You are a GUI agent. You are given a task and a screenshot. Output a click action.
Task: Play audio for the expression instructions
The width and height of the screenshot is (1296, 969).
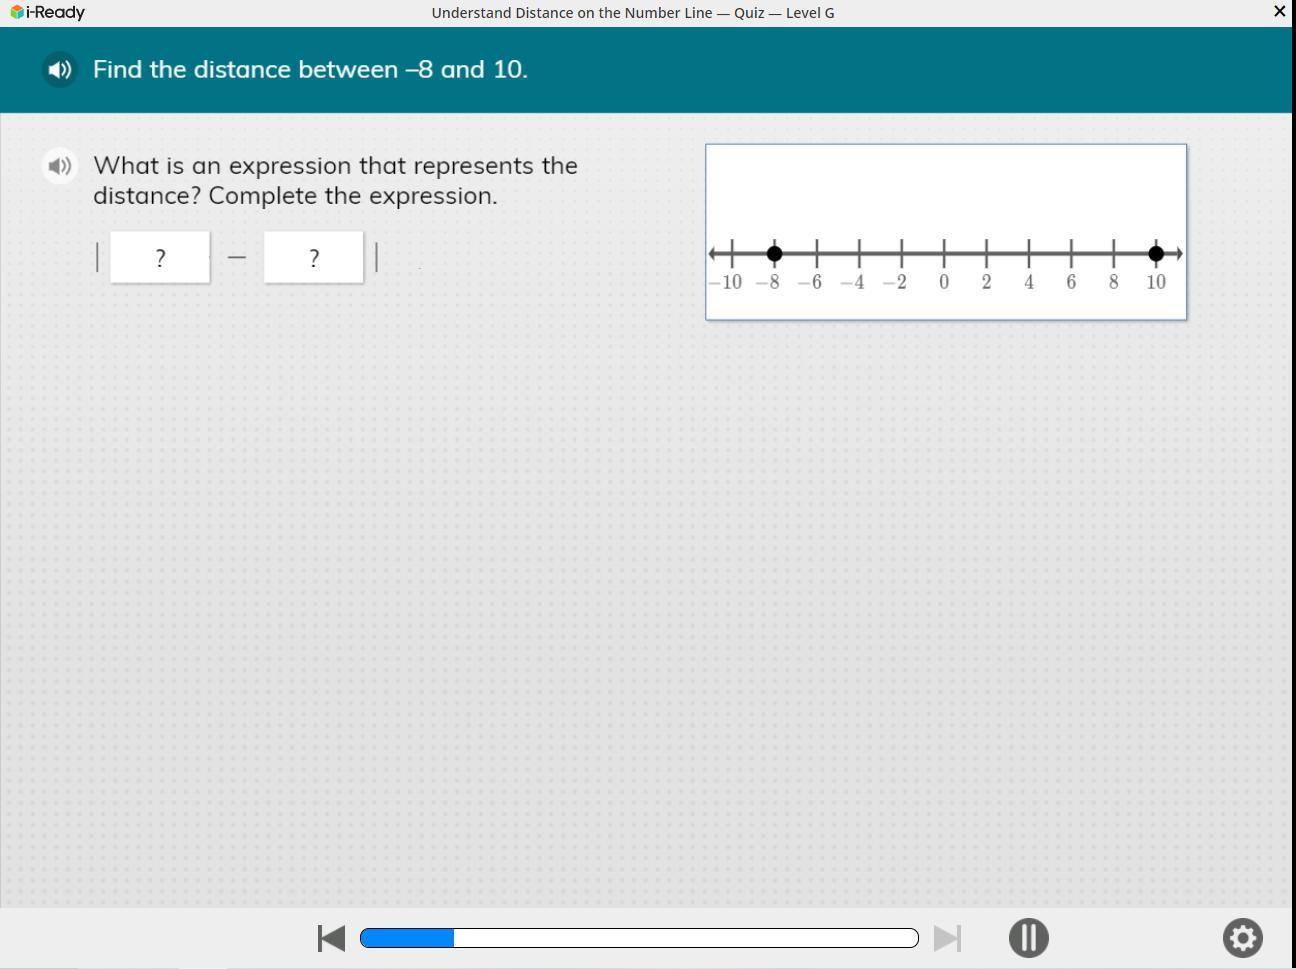[x=60, y=166]
